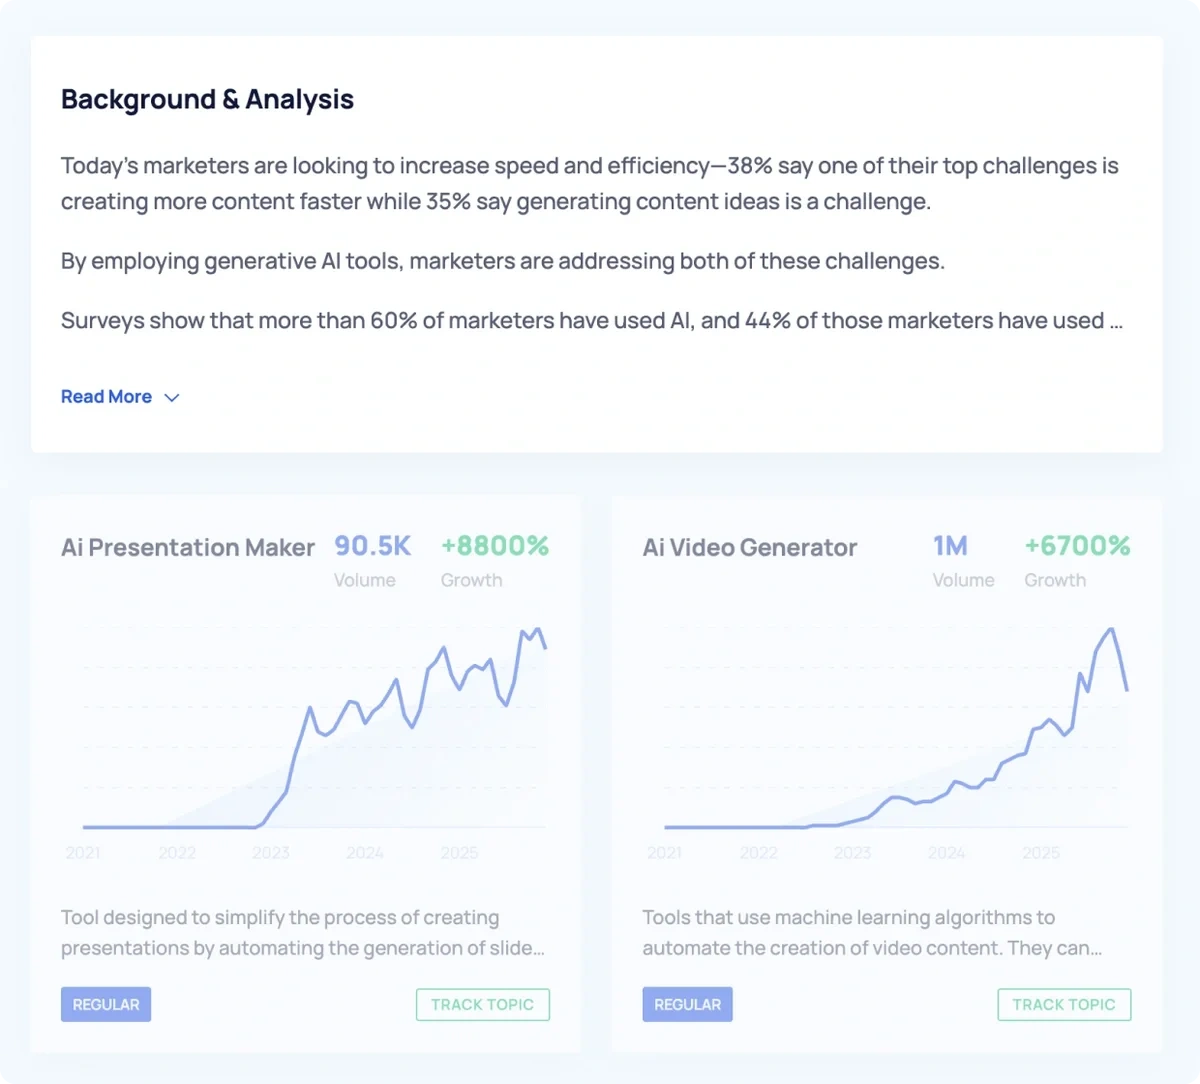Screen dimensions: 1200x1084
Task: Click the +6700% growth value
Action: coord(1076,545)
